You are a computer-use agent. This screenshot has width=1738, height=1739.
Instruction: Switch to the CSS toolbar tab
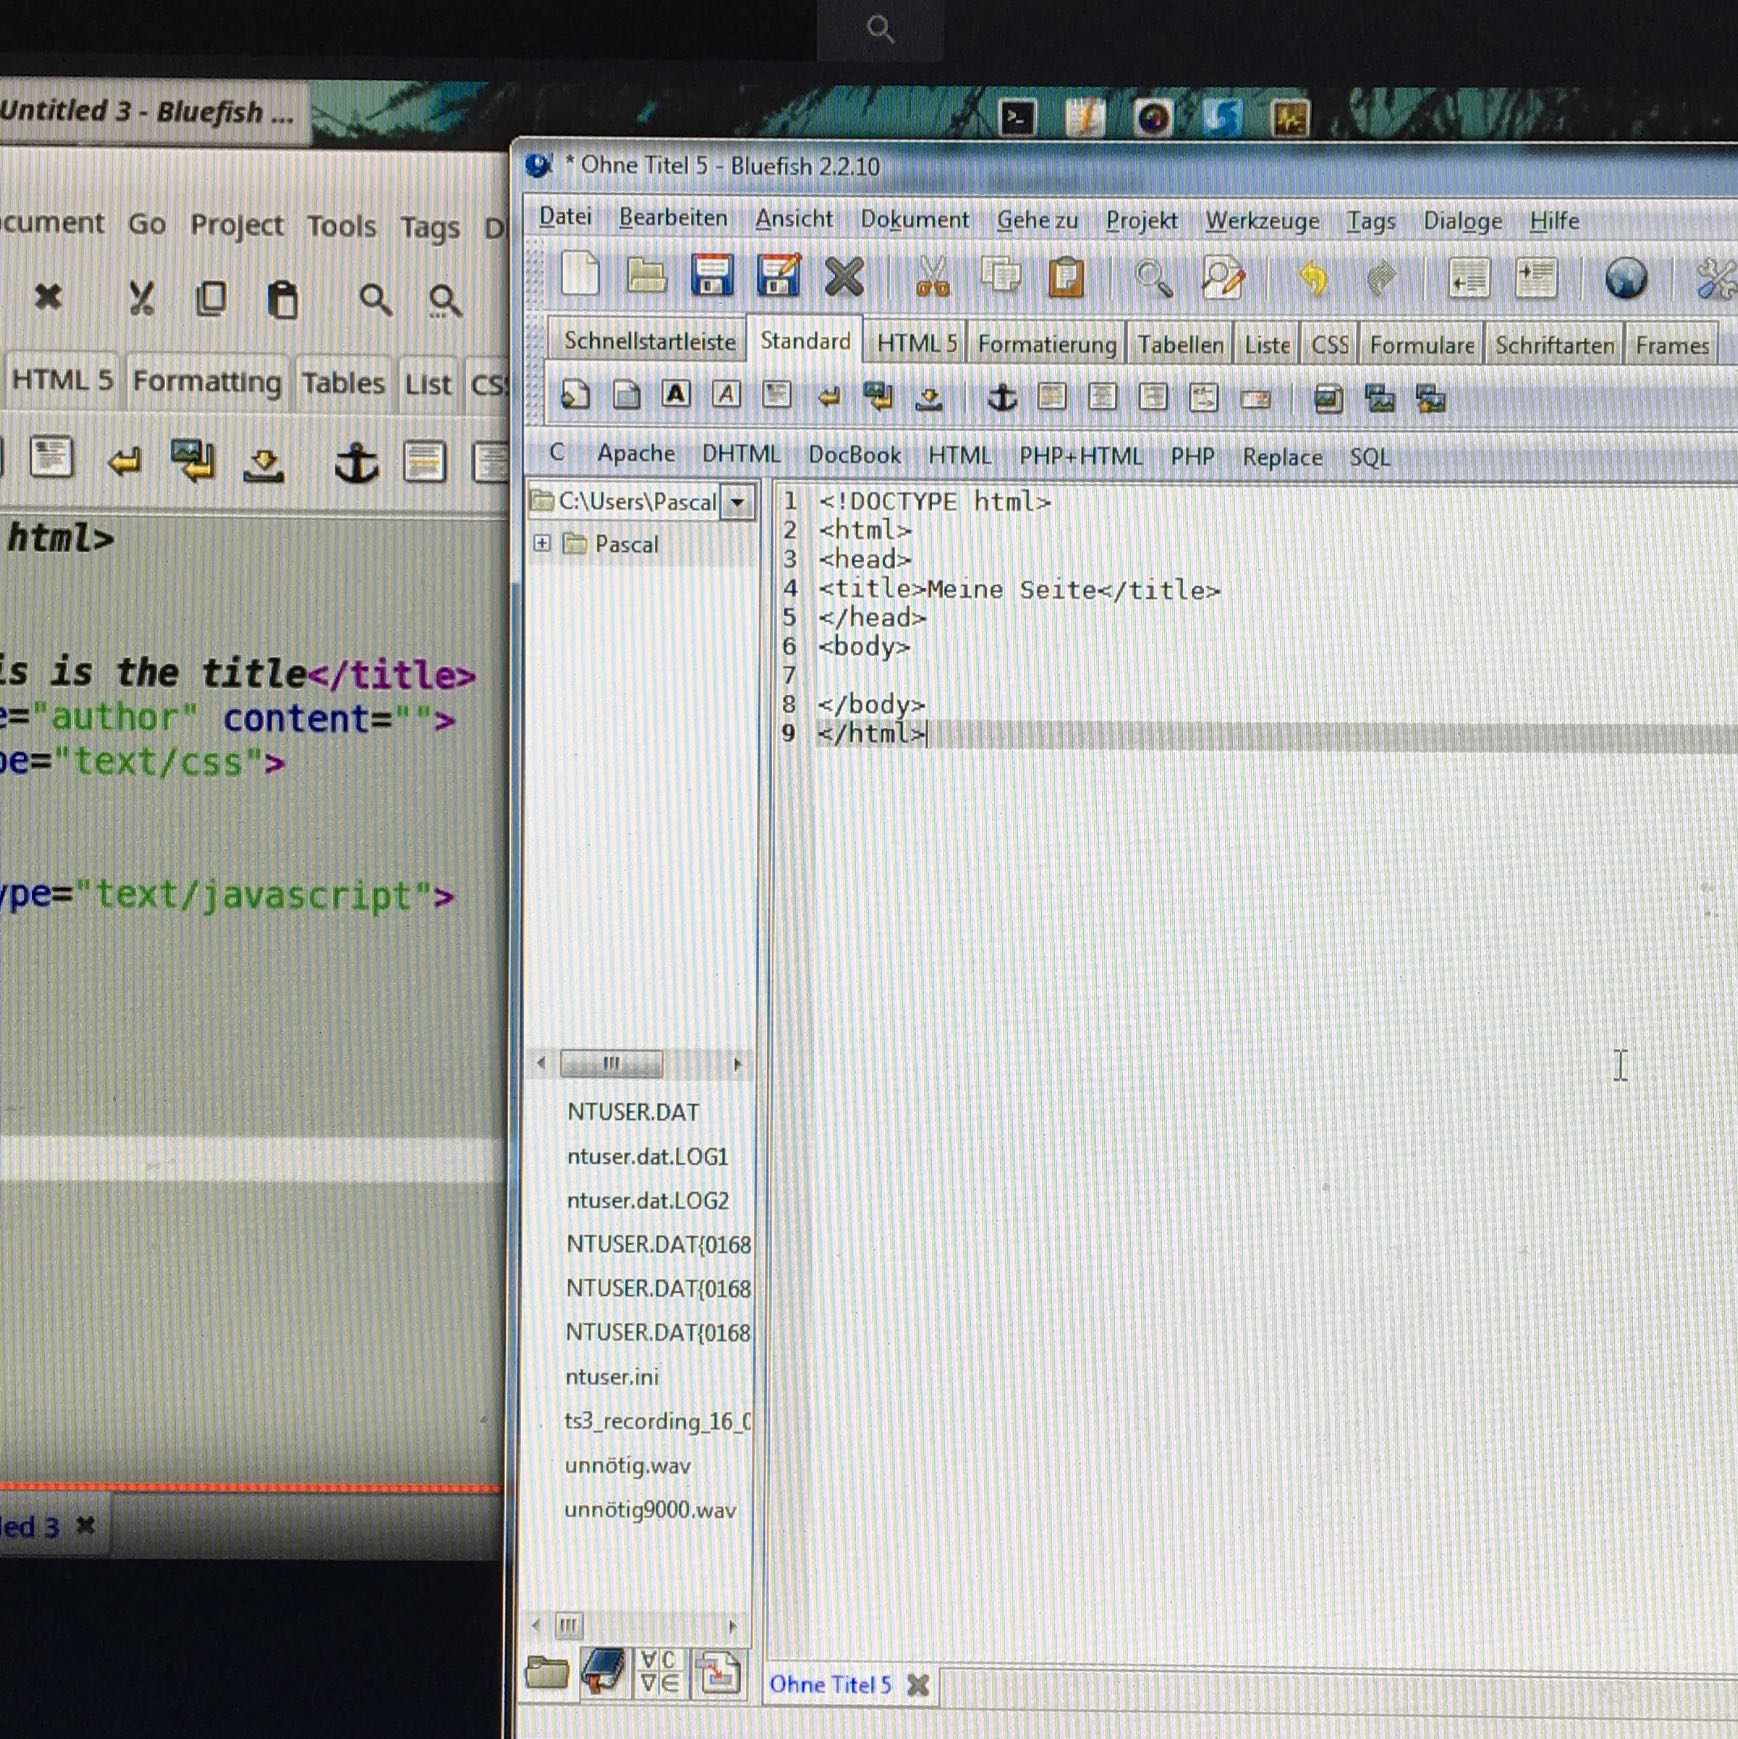[x=1329, y=346]
